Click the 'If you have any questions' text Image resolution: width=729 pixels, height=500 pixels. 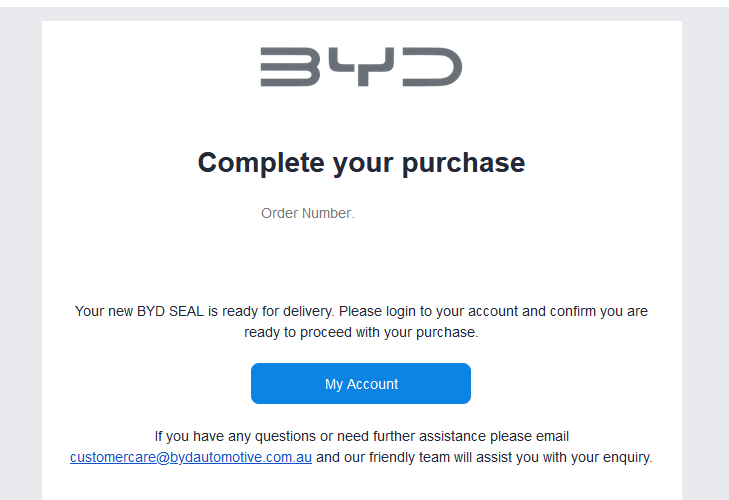point(238,436)
